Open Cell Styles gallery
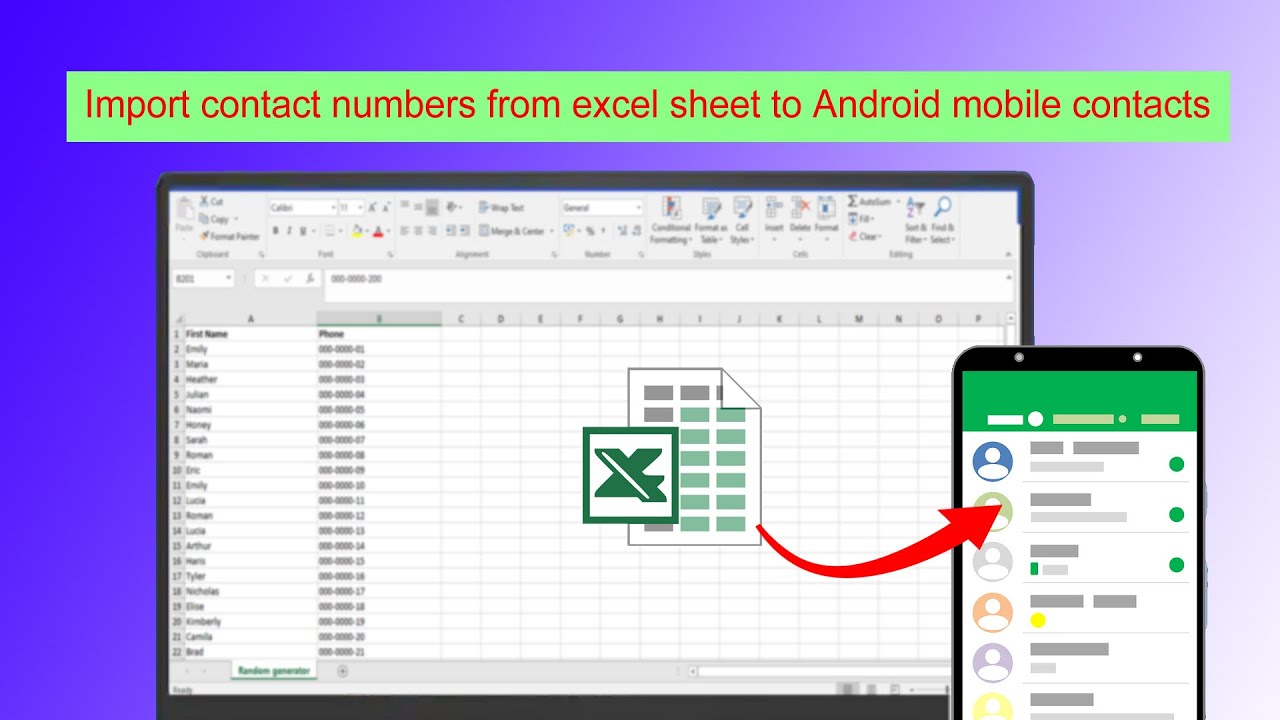 click(x=742, y=220)
